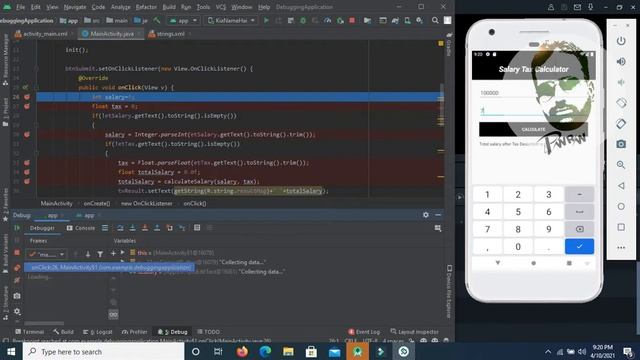This screenshot has height=360, width=640.
Task: Collapse the onClick method fold marker in gutter
Action: tap(36, 87)
